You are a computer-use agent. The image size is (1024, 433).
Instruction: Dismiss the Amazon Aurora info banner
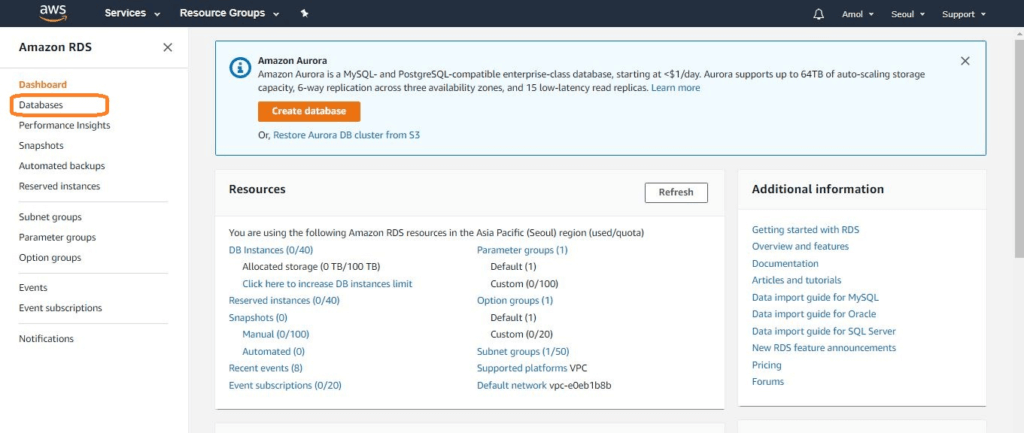pos(965,61)
